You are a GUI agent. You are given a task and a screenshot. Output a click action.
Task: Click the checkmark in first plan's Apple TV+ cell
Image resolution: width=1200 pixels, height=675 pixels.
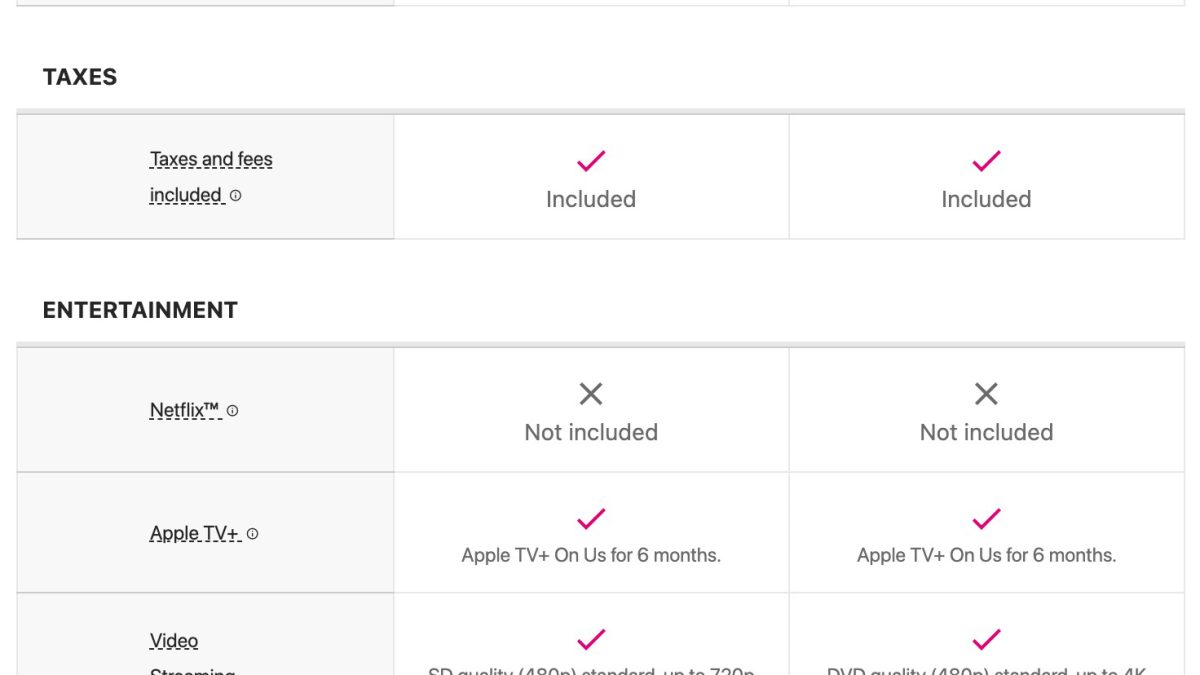[x=591, y=518]
